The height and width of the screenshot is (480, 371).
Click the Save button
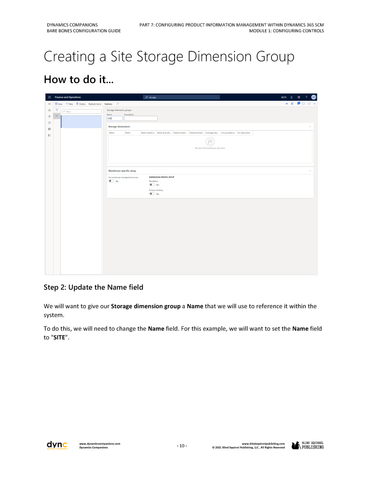(59, 104)
